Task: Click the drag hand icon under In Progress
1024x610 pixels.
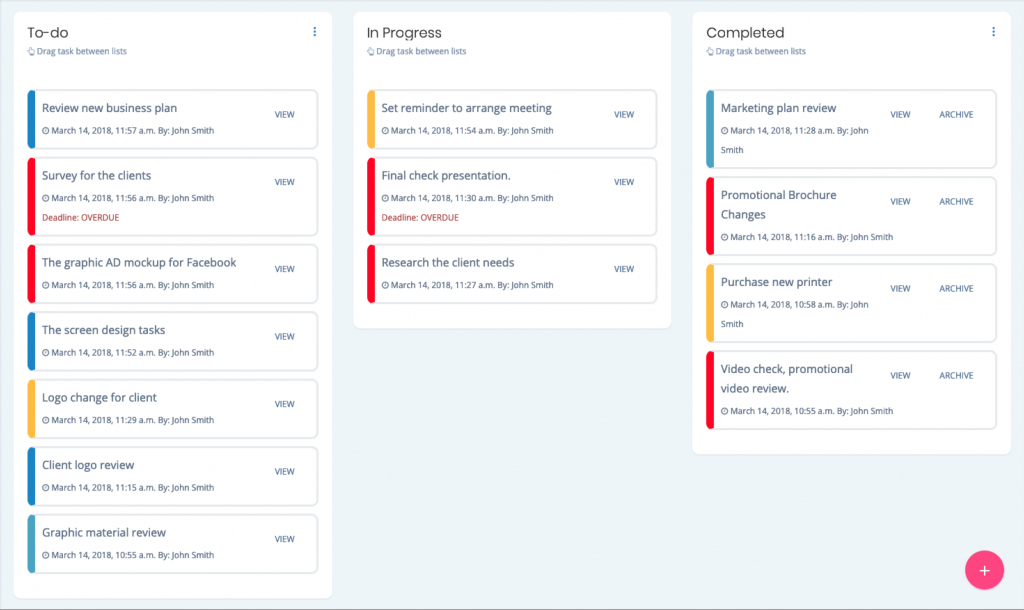Action: [x=371, y=51]
